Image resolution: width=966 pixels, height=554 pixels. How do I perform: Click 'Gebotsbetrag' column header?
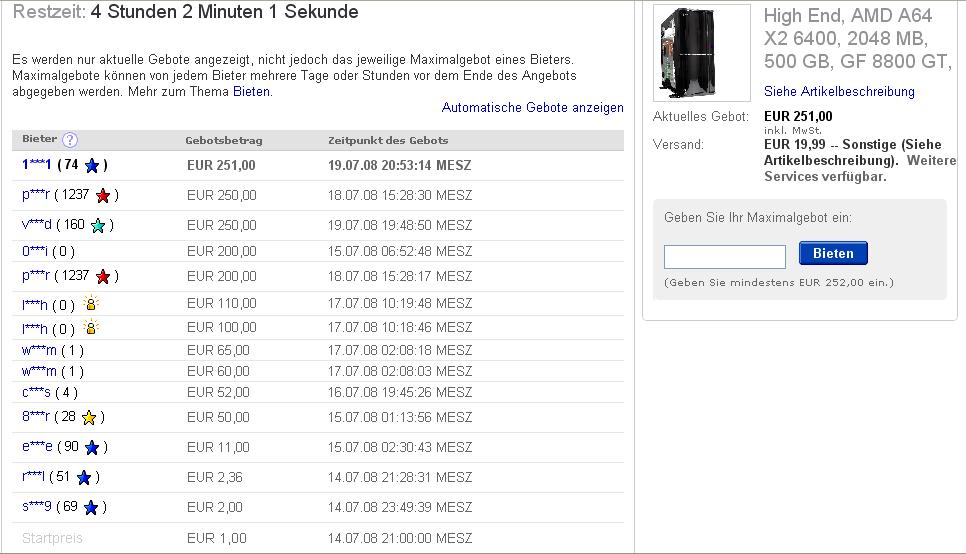pos(224,141)
